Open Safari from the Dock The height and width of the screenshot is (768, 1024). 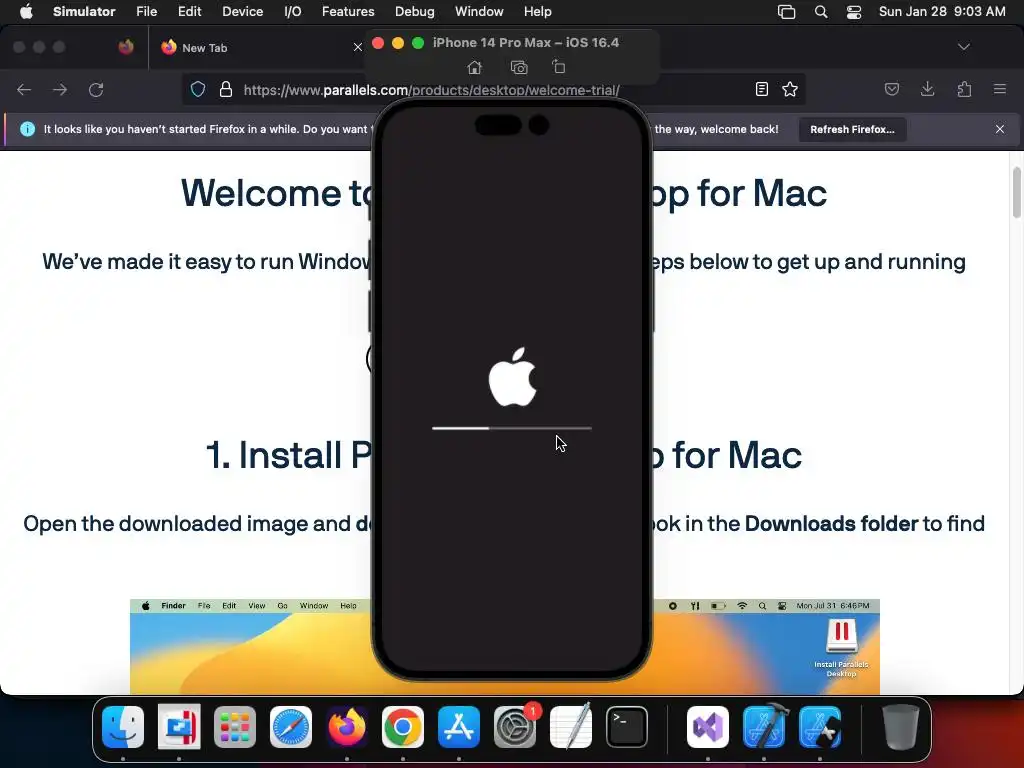[x=291, y=727]
